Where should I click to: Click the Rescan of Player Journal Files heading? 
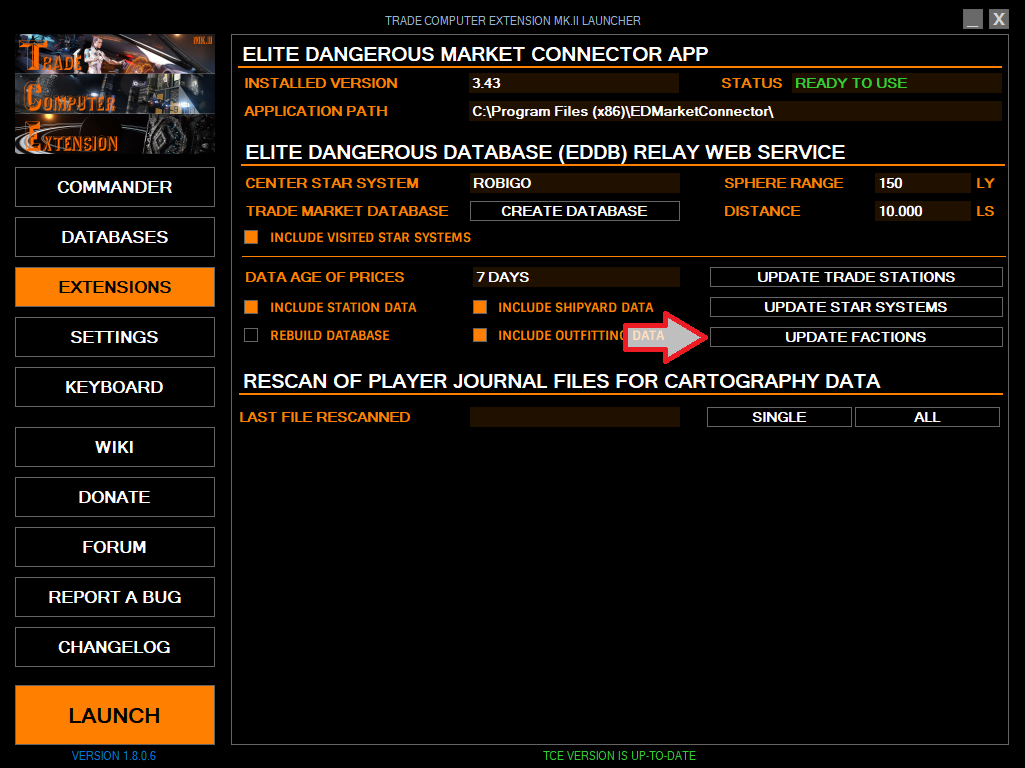click(x=562, y=381)
